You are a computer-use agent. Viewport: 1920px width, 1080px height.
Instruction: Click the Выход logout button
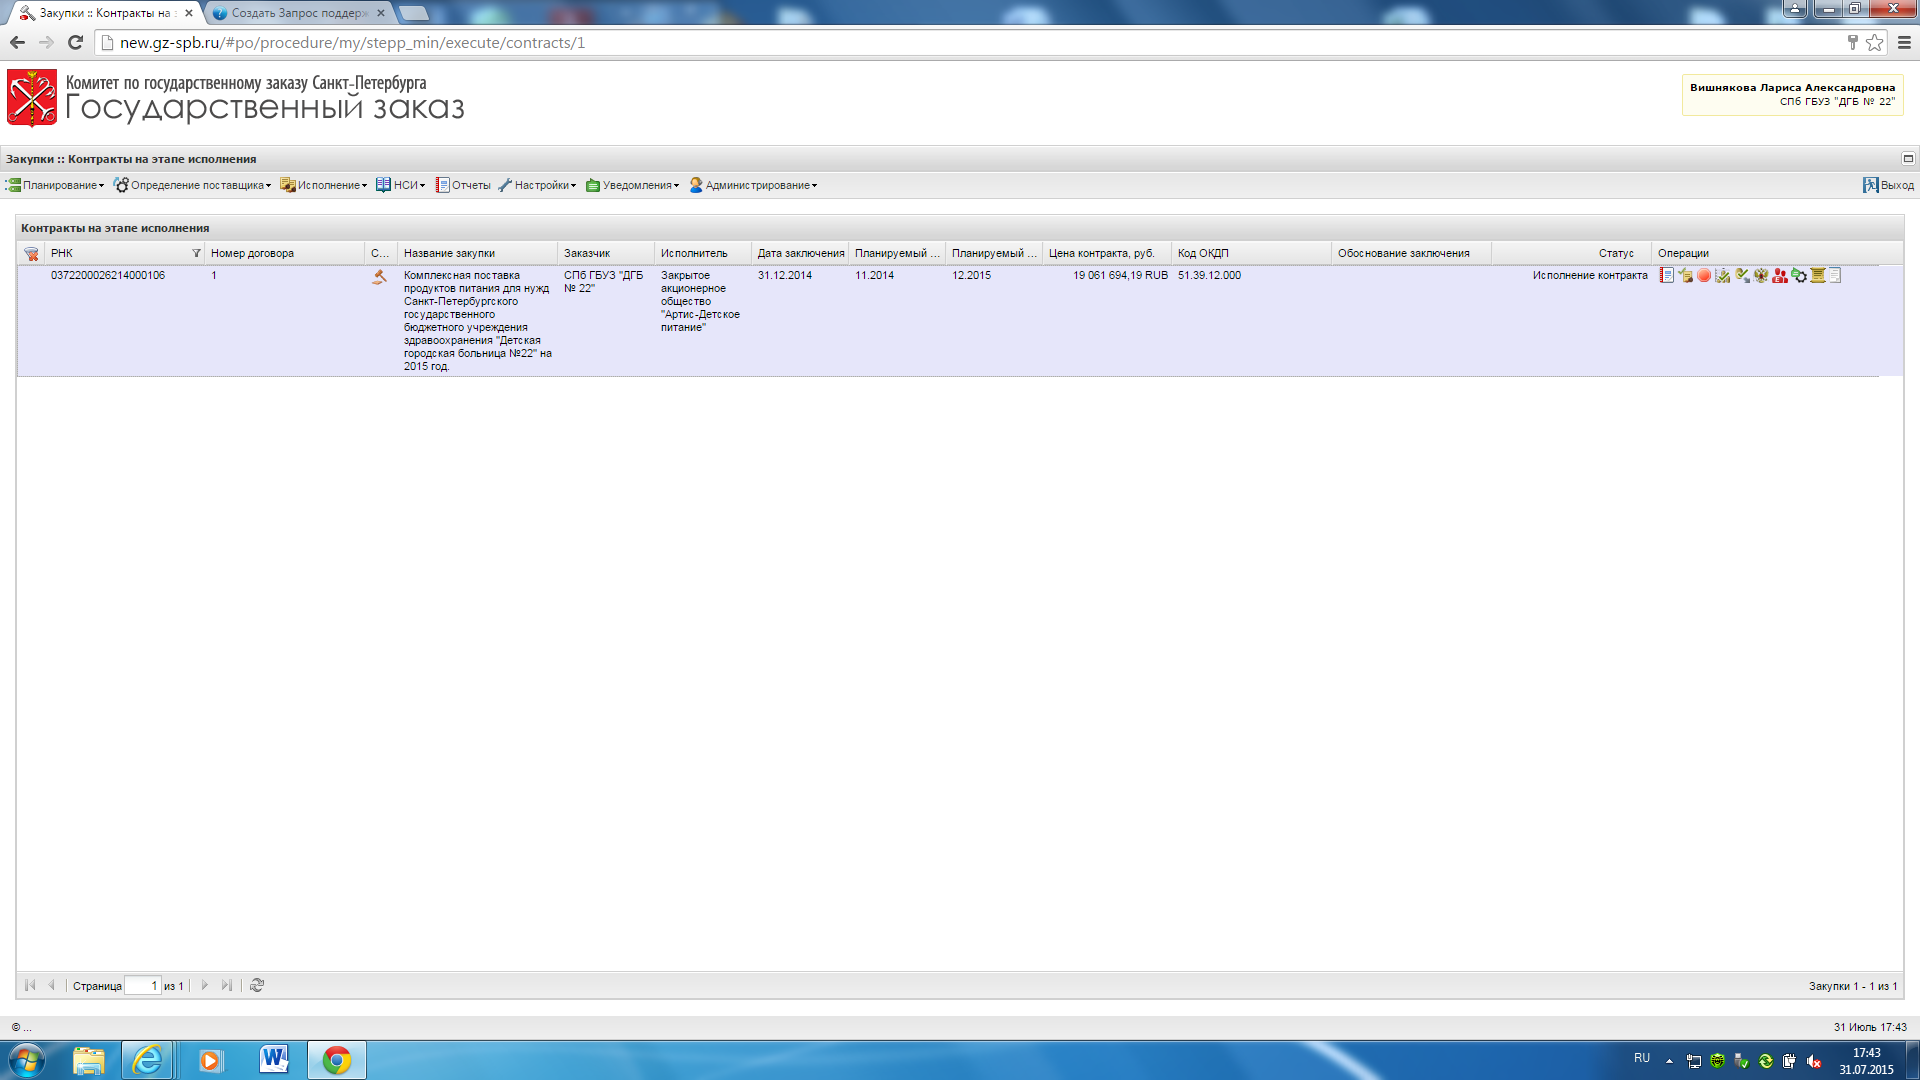pyautogui.click(x=1888, y=185)
